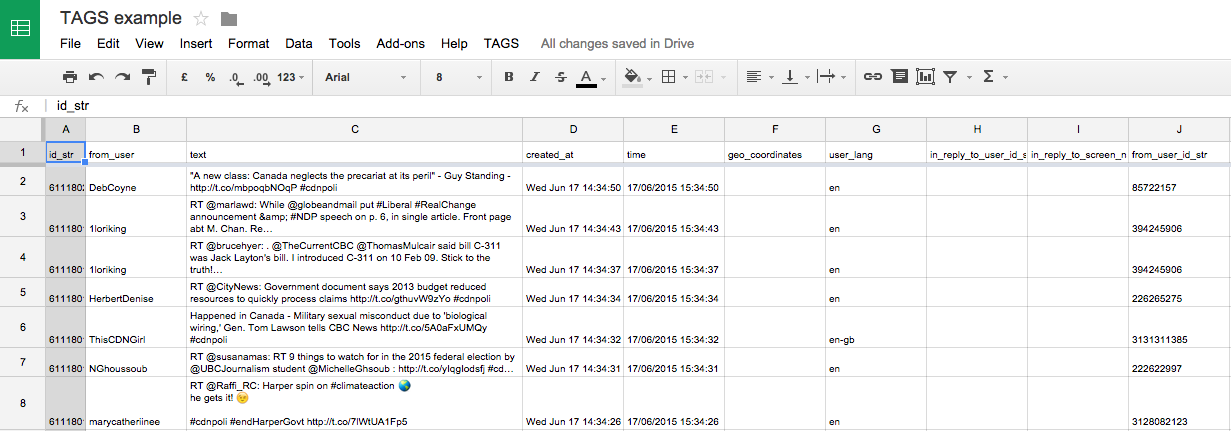Open the Arial font dropdown
Image resolution: width=1231 pixels, height=431 pixels.
tap(366, 76)
